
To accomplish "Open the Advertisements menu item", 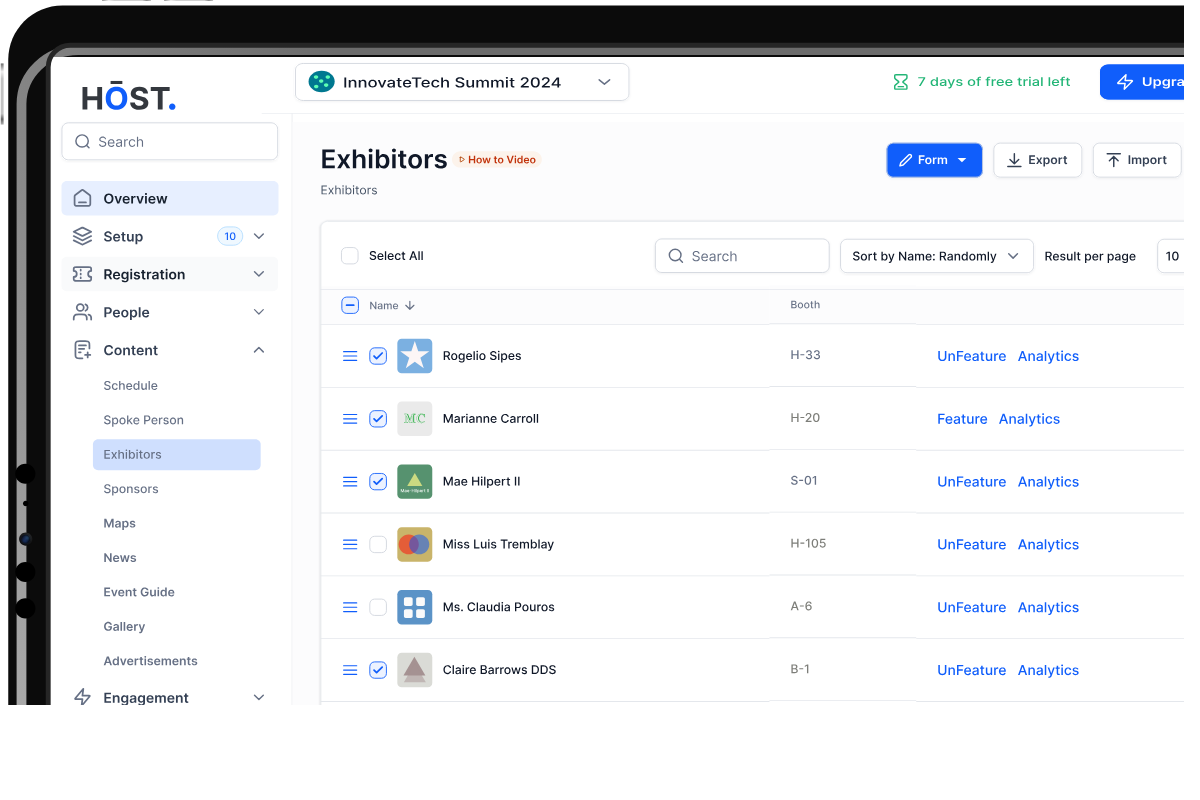I will click(x=151, y=661).
